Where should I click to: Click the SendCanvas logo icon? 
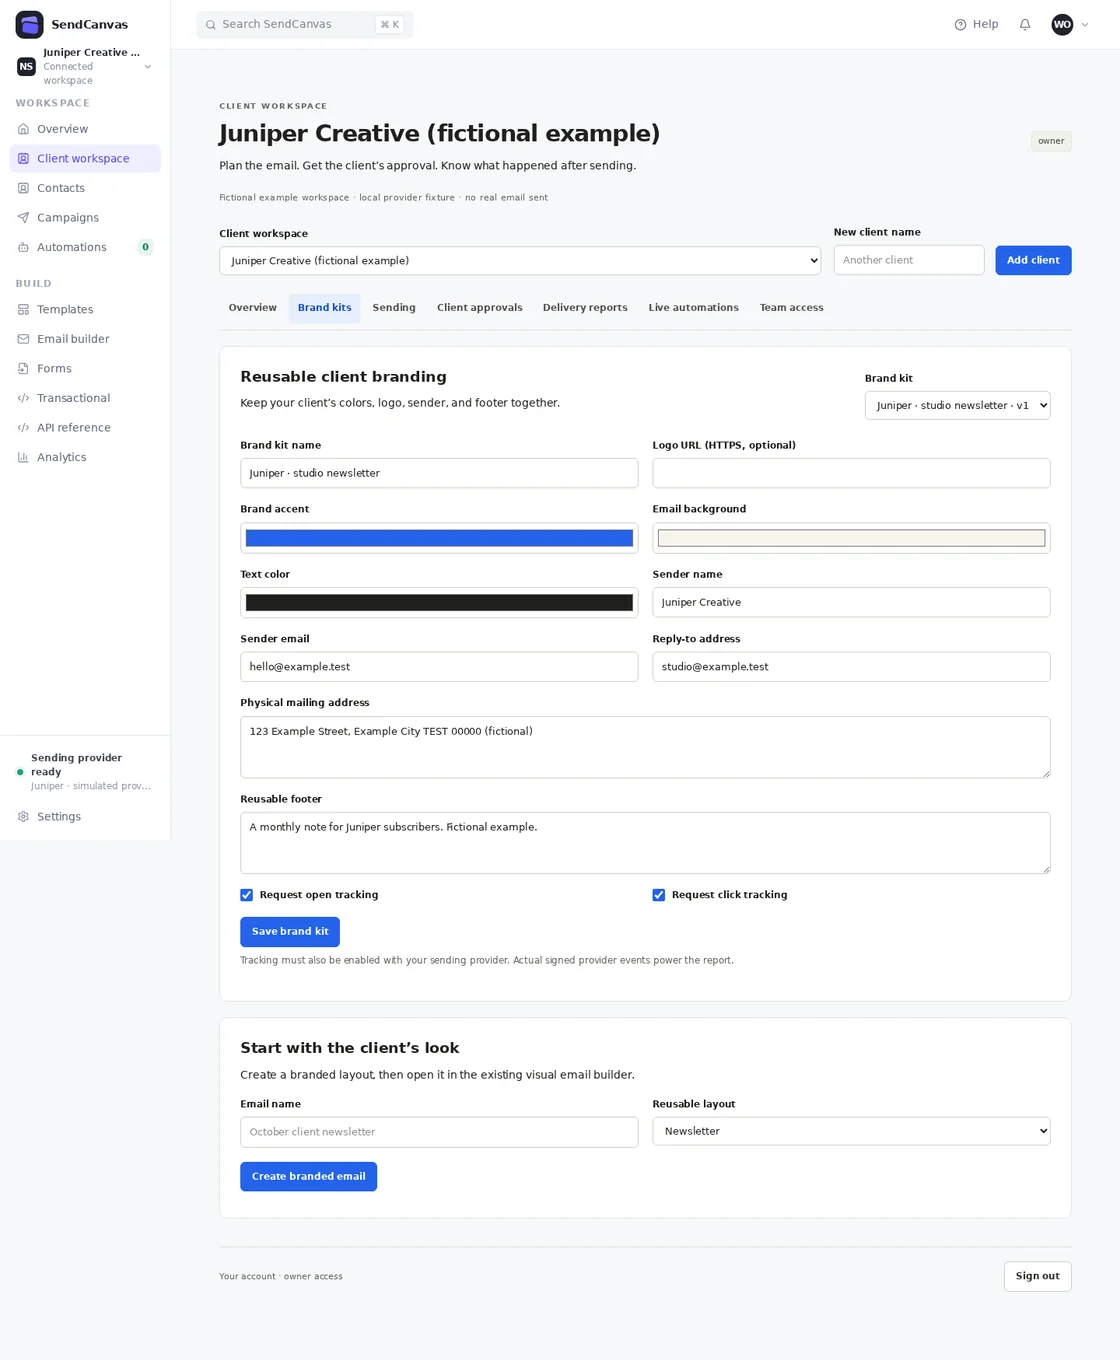click(29, 24)
